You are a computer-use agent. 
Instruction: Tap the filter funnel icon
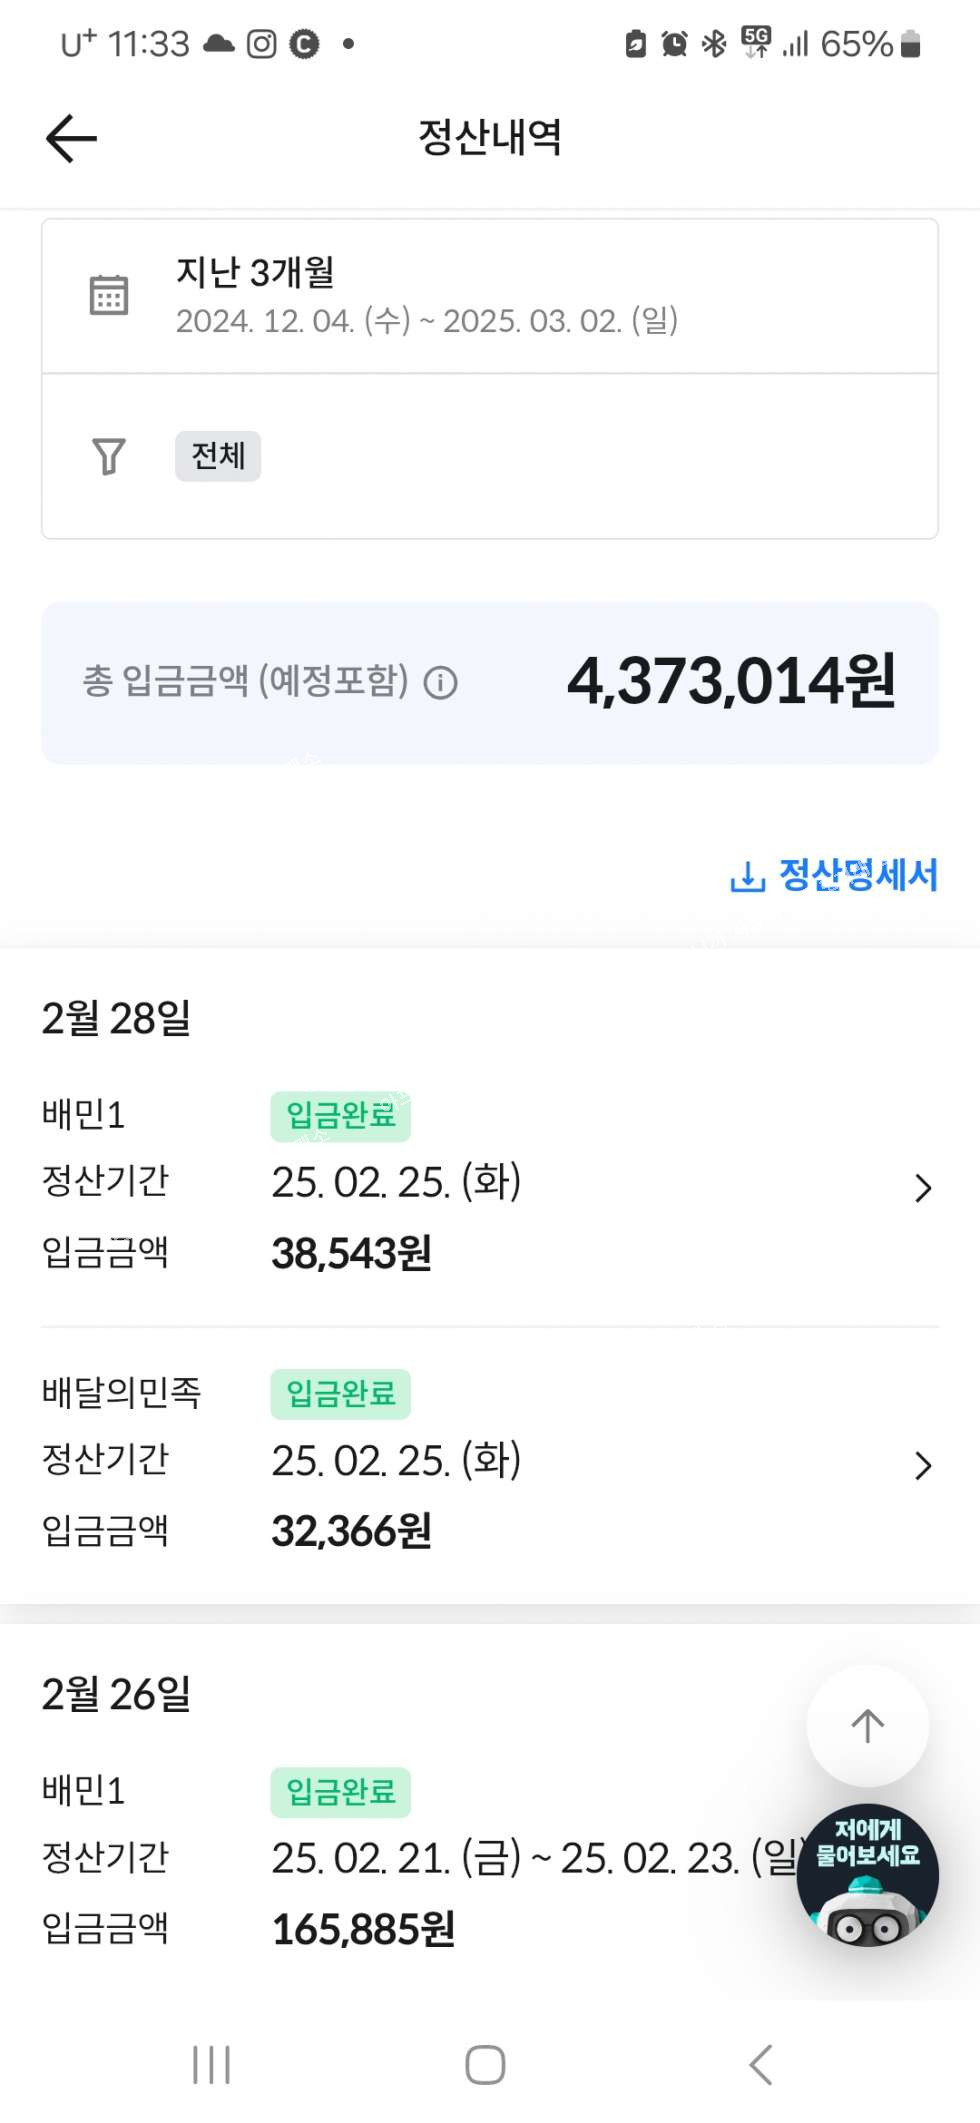pos(108,456)
